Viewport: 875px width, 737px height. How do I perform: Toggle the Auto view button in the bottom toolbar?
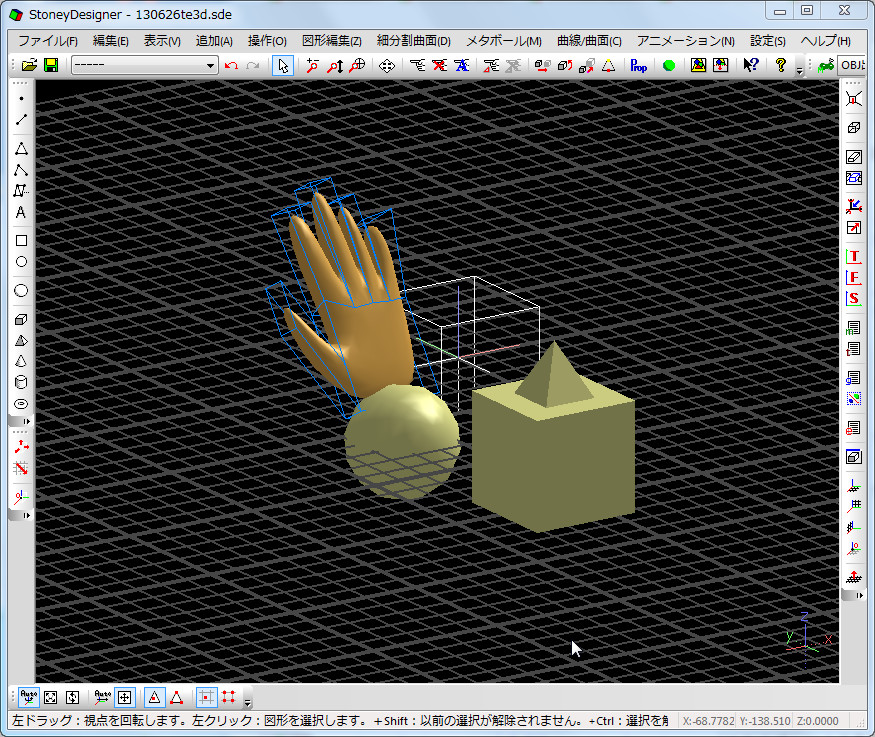[29, 697]
